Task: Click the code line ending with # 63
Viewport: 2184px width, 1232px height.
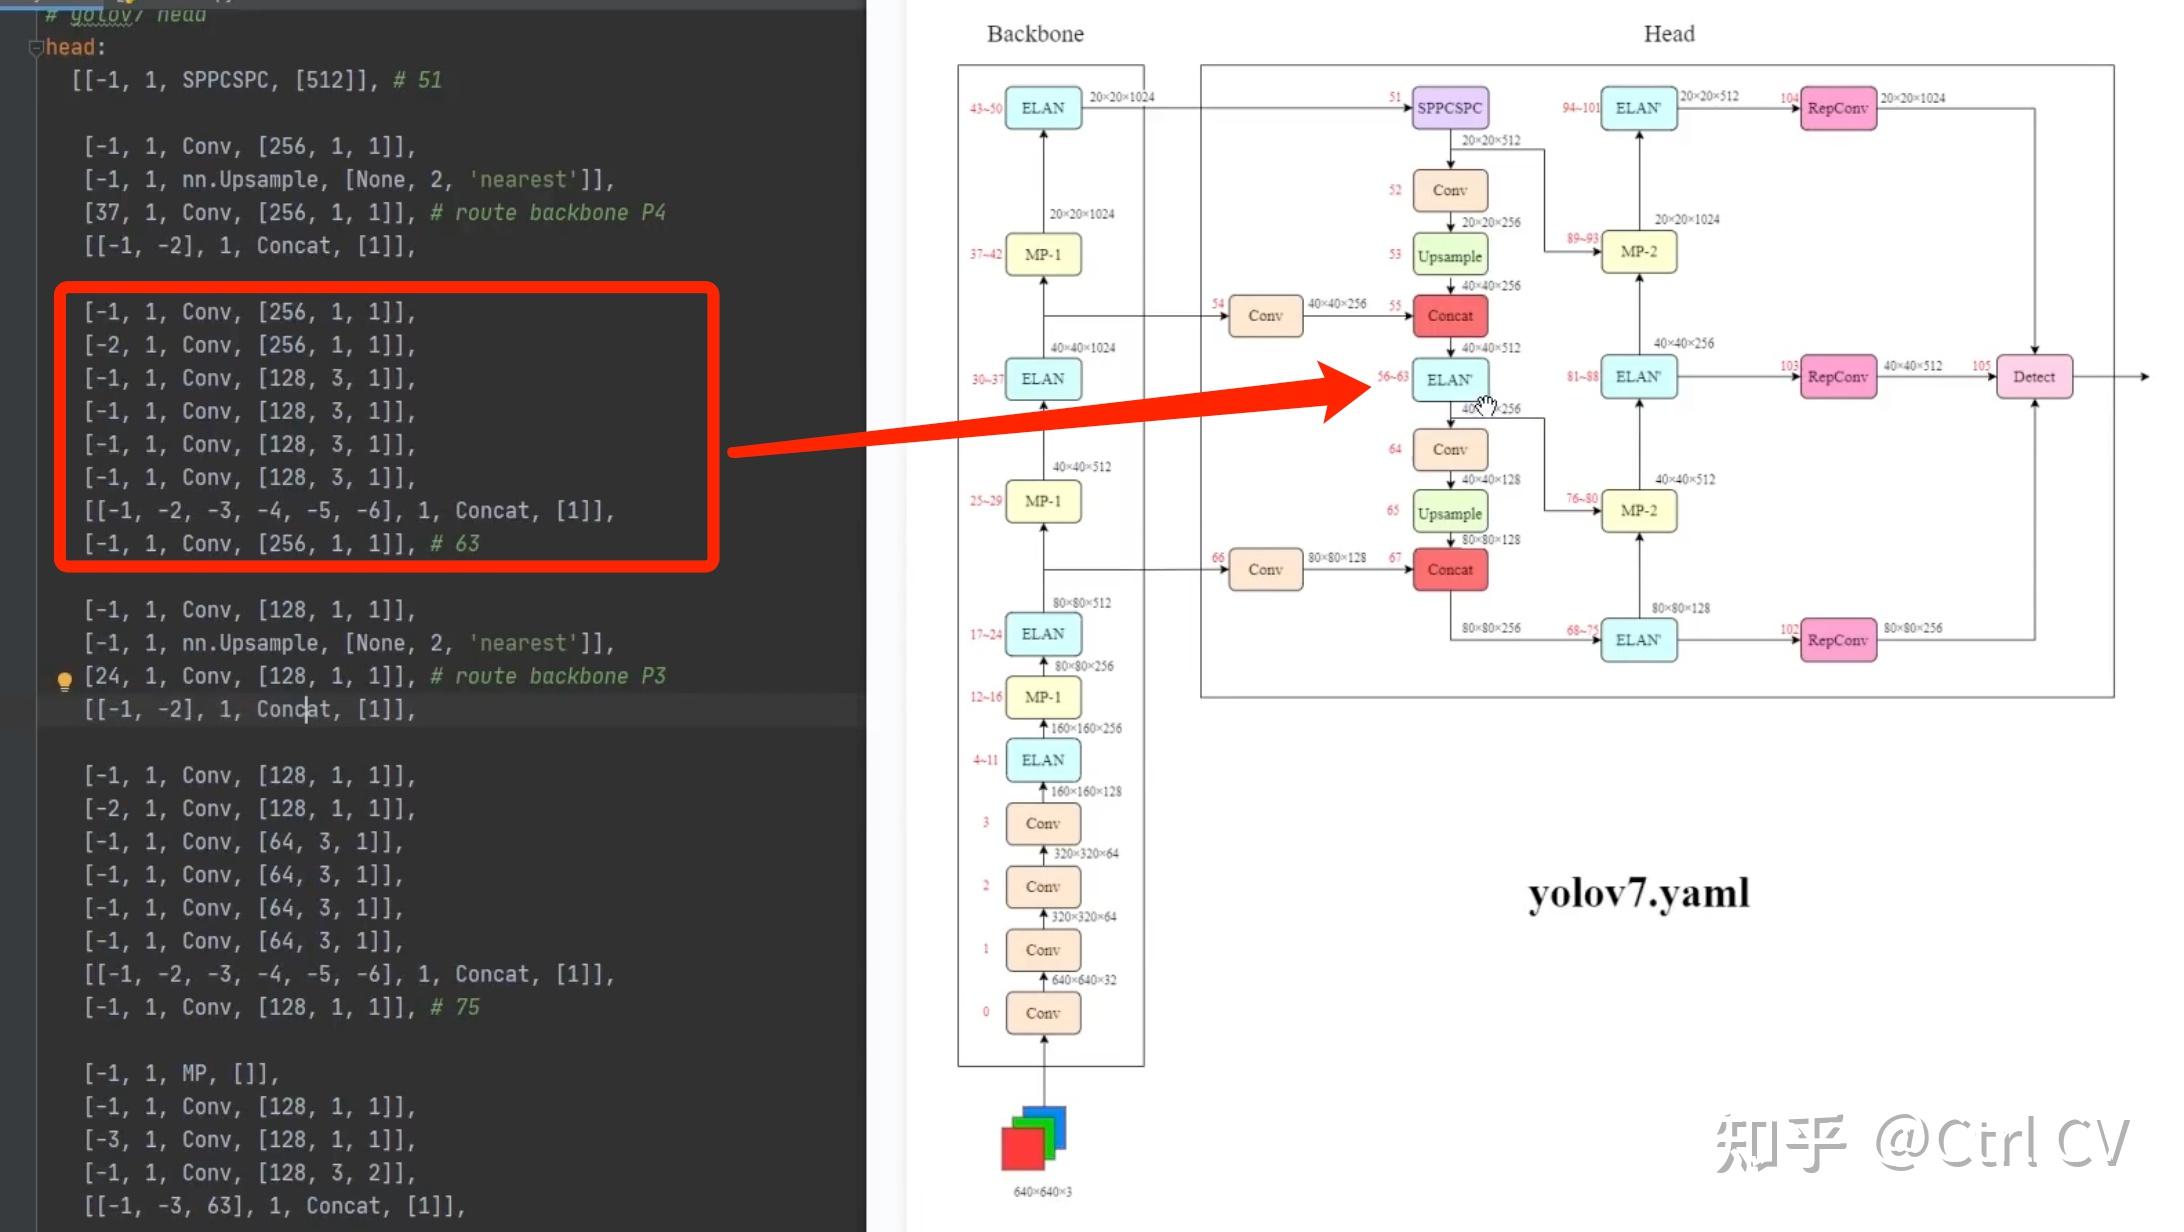Action: [280, 544]
